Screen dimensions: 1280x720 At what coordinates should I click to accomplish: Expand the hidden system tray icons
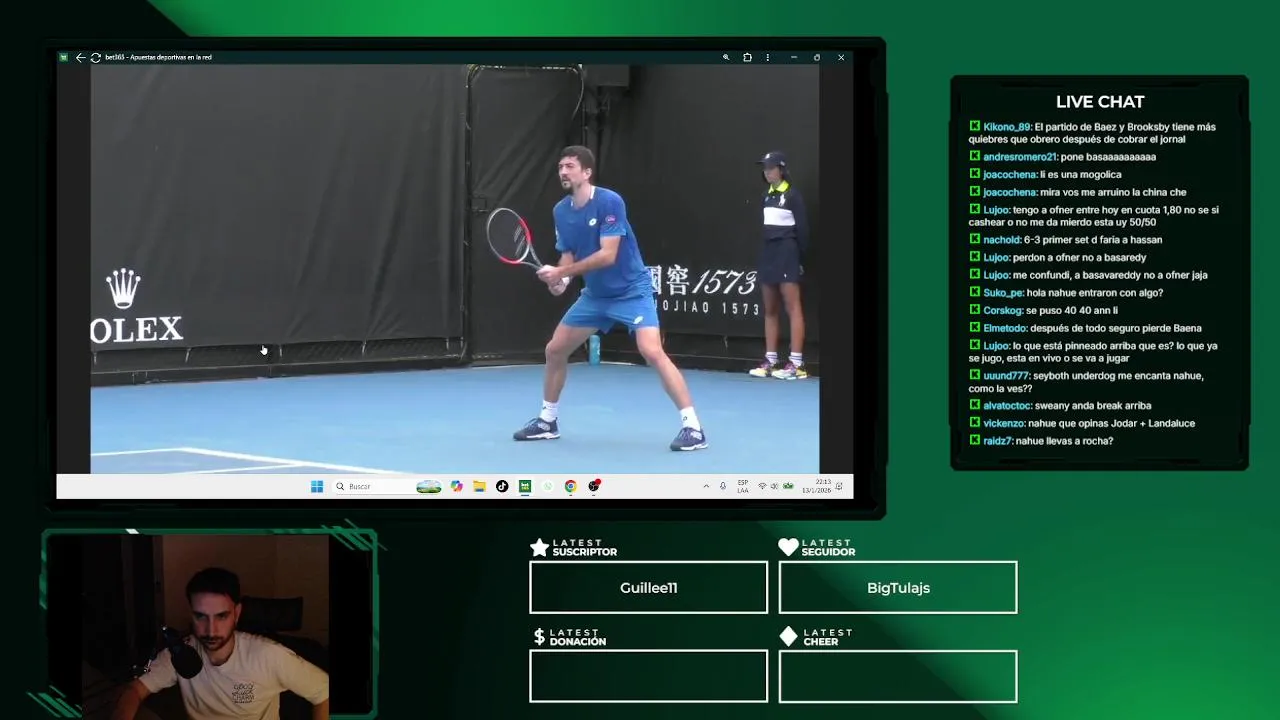[706, 486]
